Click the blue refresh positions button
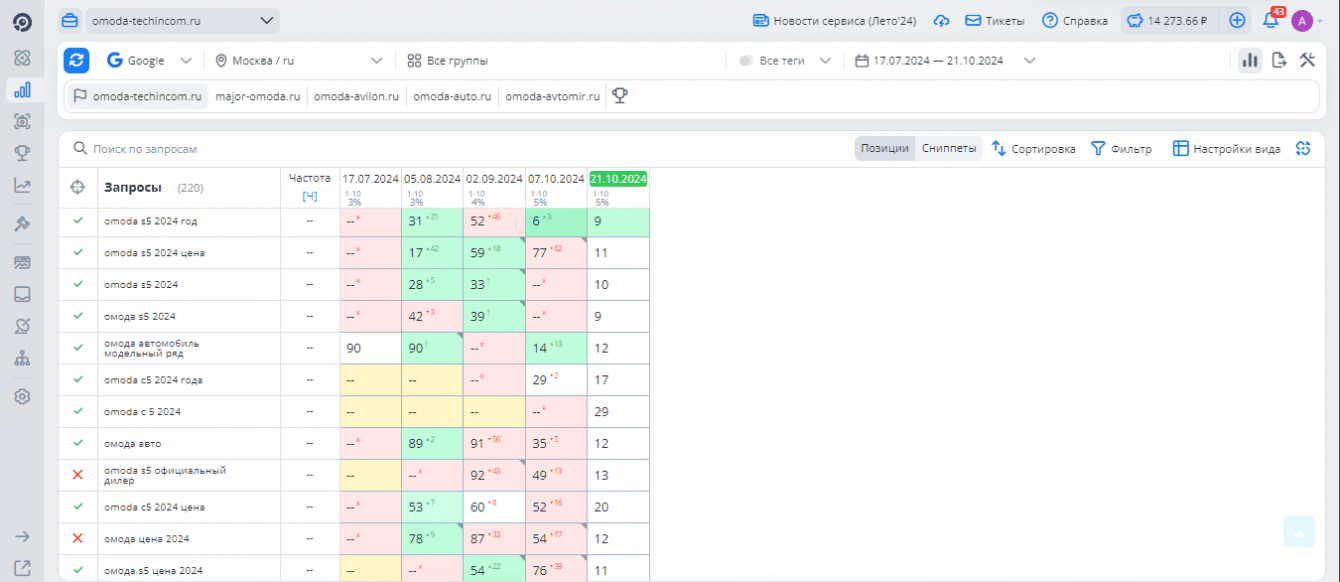The width and height of the screenshot is (1340, 582). coord(77,60)
